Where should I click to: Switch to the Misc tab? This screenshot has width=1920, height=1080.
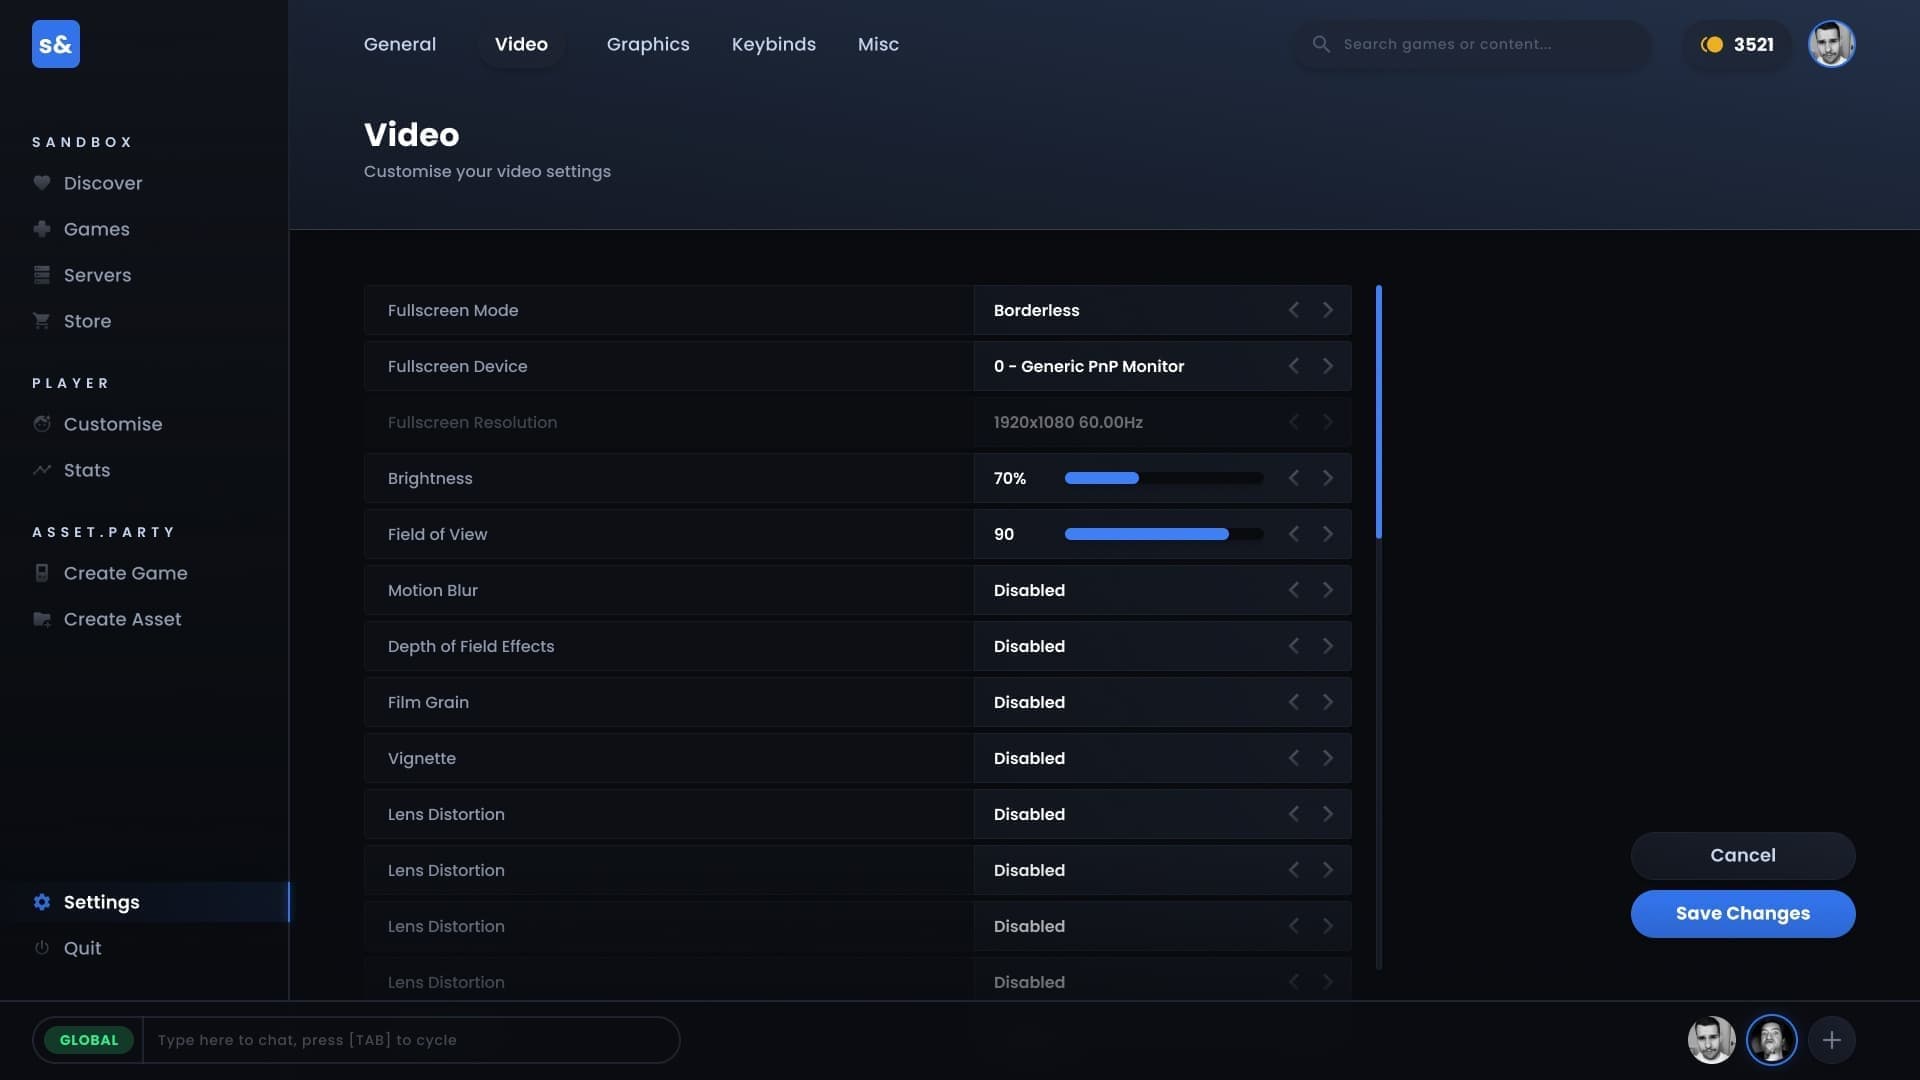point(878,44)
